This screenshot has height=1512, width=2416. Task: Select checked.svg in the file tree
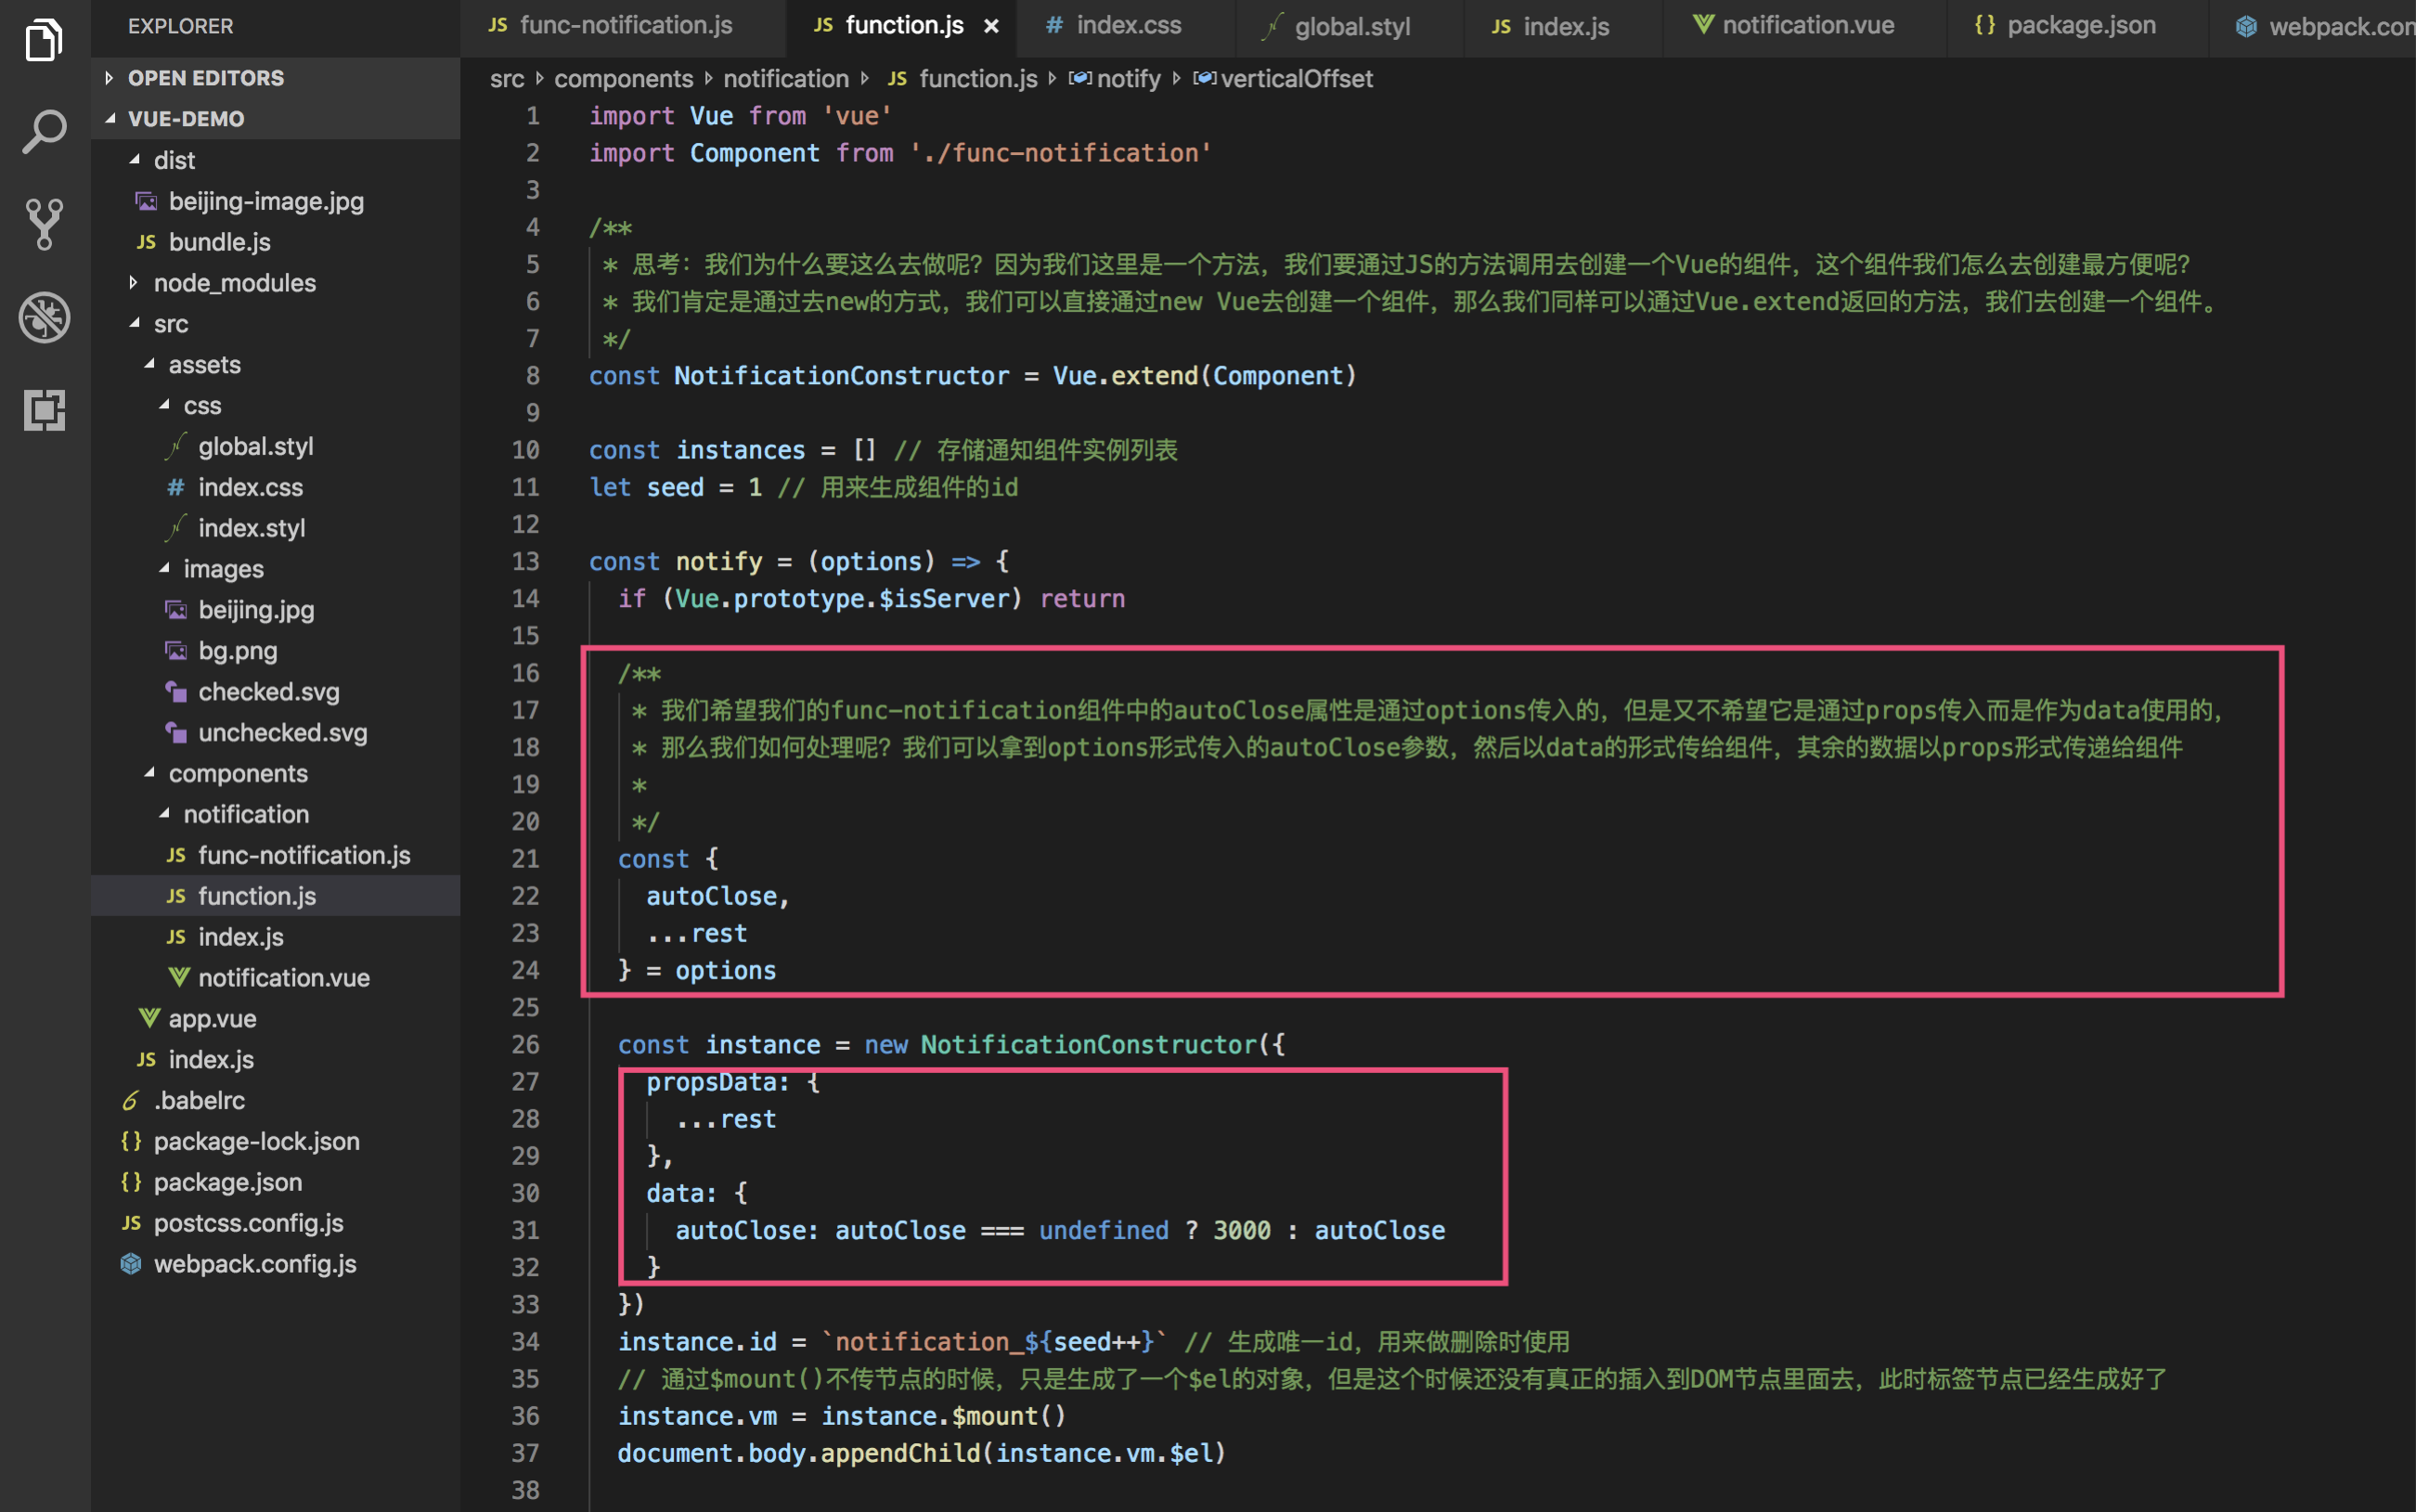267,691
